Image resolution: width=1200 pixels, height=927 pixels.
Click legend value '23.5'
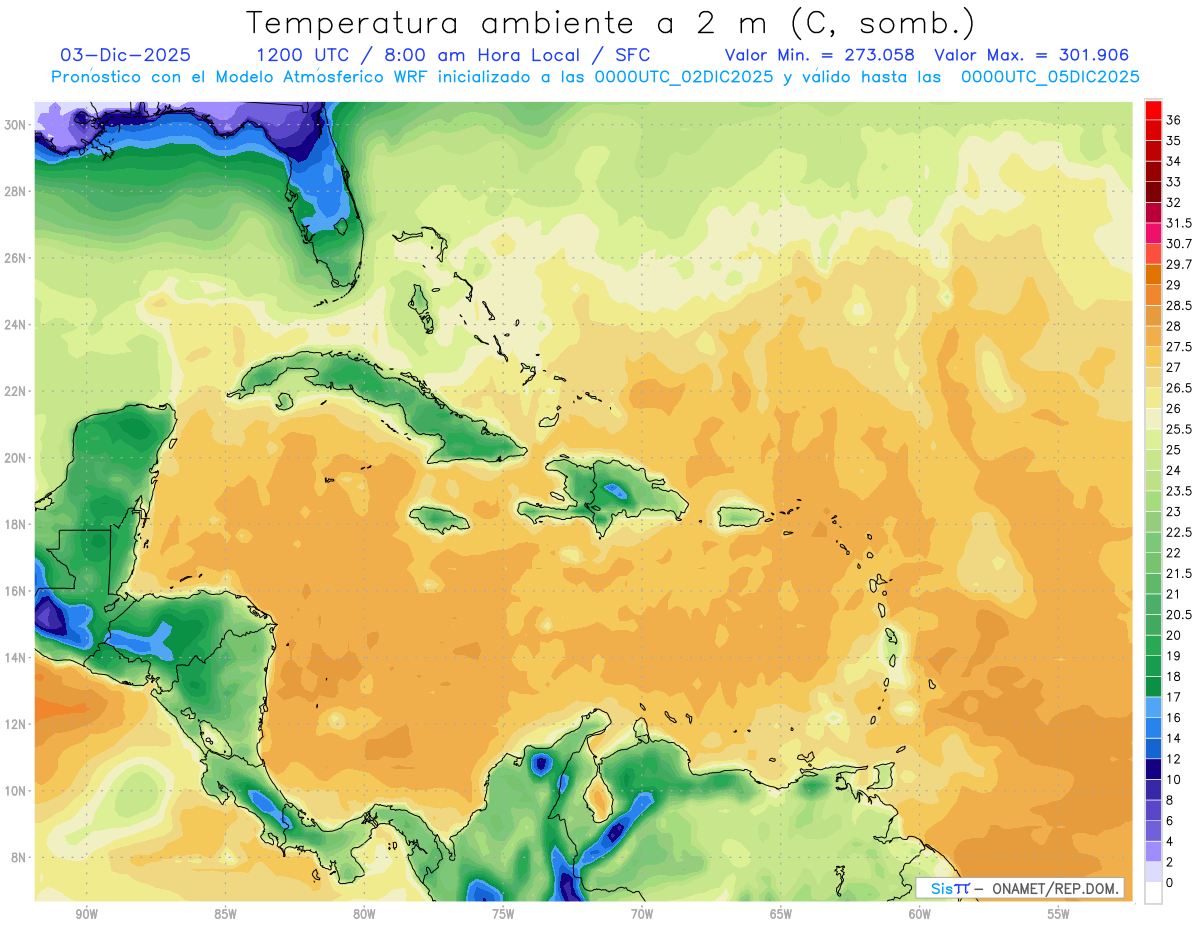pos(1179,491)
